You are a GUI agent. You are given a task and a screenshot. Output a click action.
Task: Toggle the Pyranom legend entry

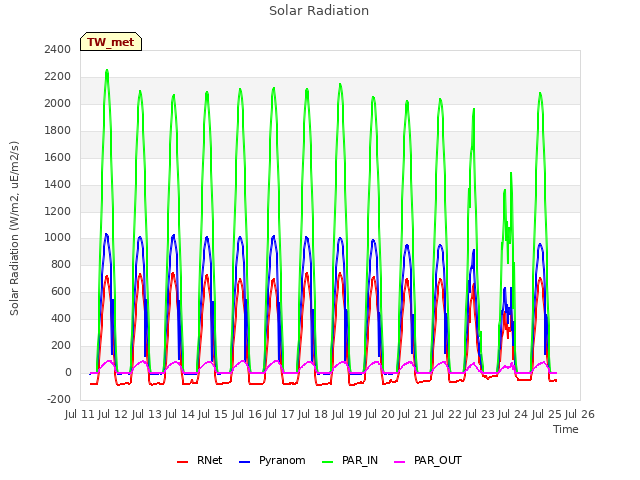click(272, 460)
